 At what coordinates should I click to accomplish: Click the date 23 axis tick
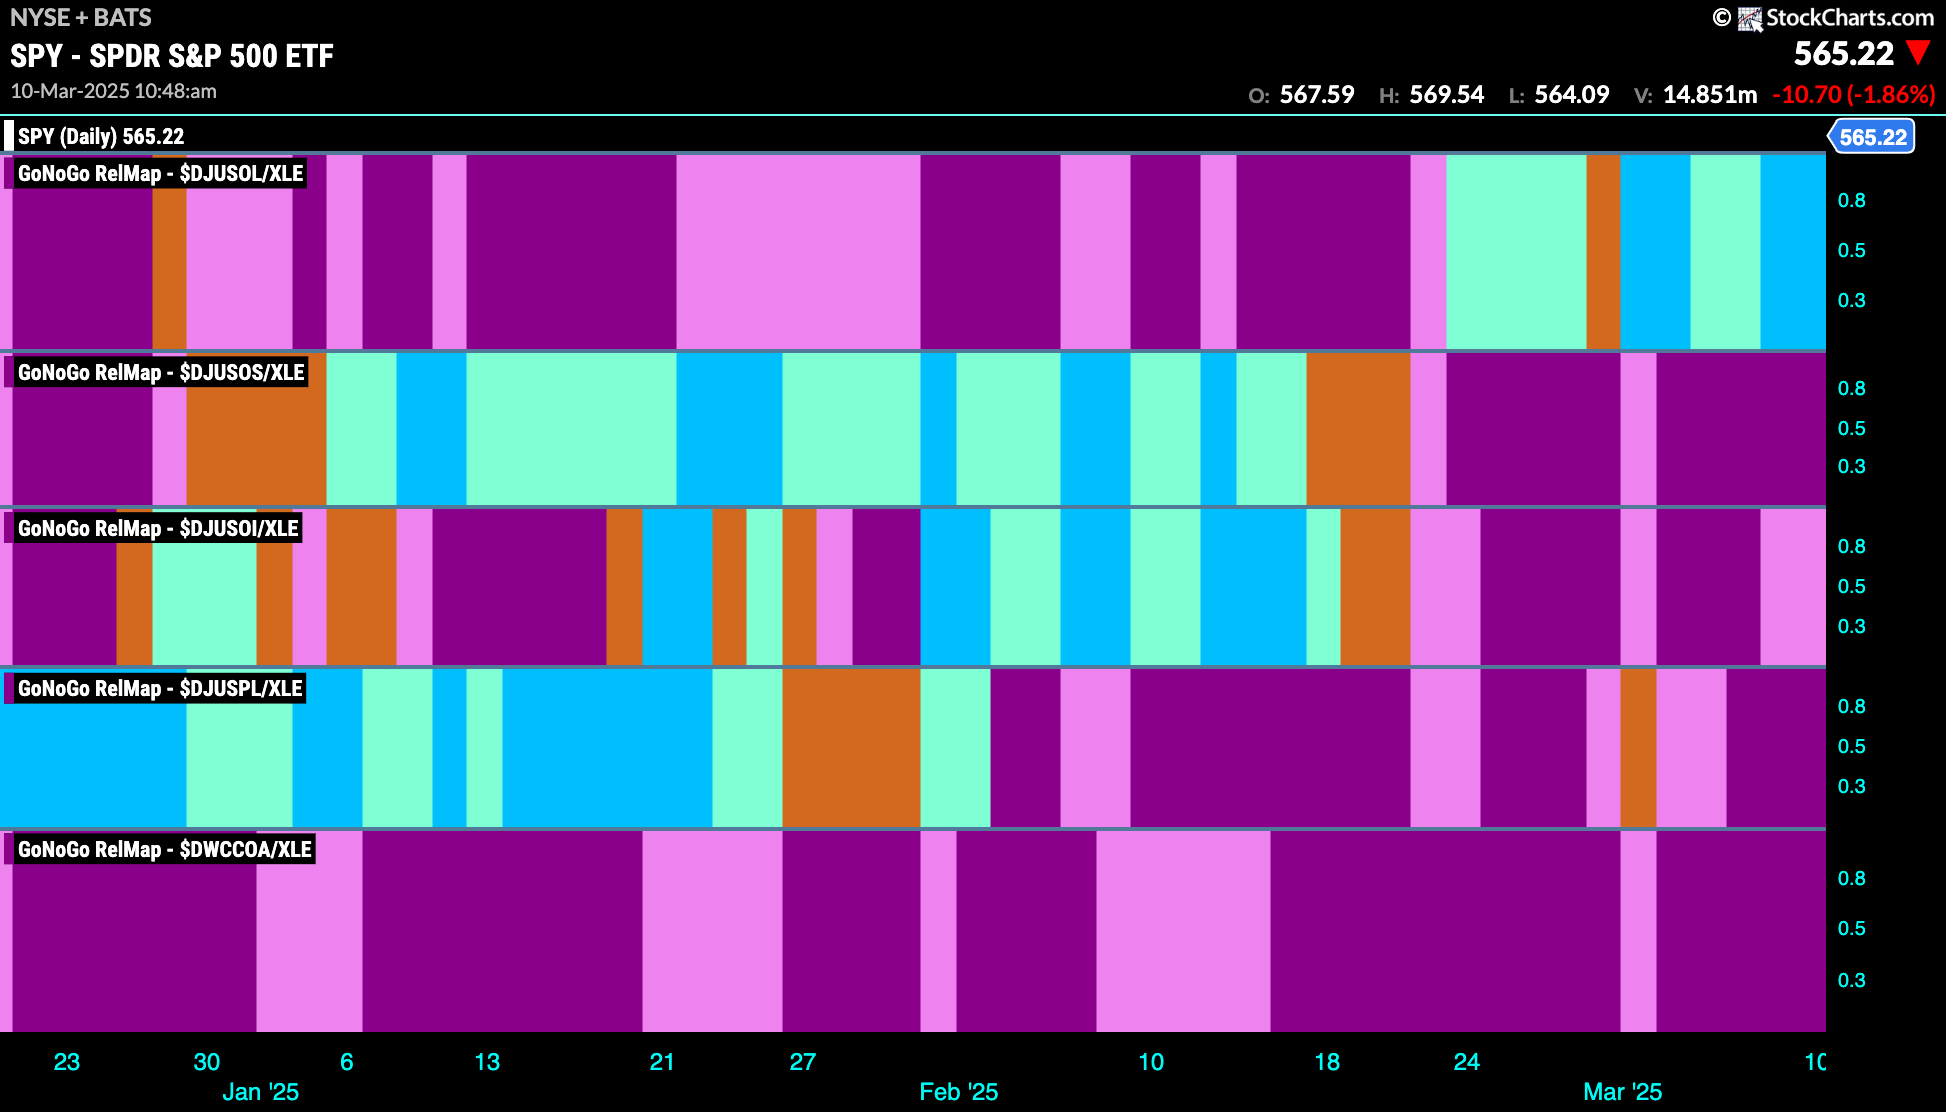point(67,1062)
